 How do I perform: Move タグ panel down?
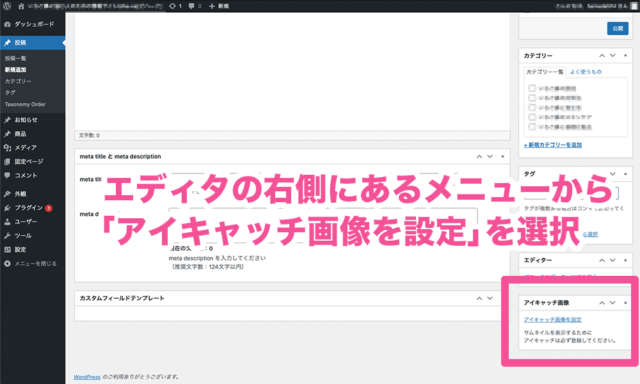613,174
